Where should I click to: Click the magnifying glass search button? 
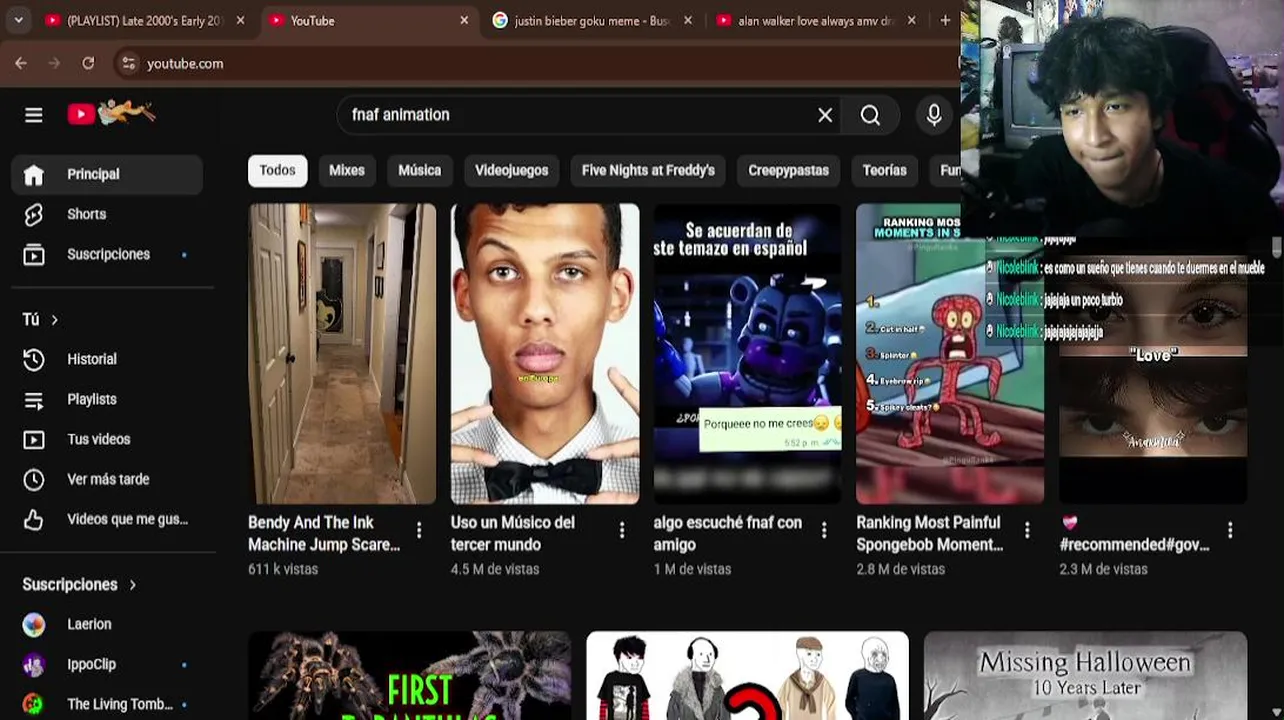pos(870,115)
